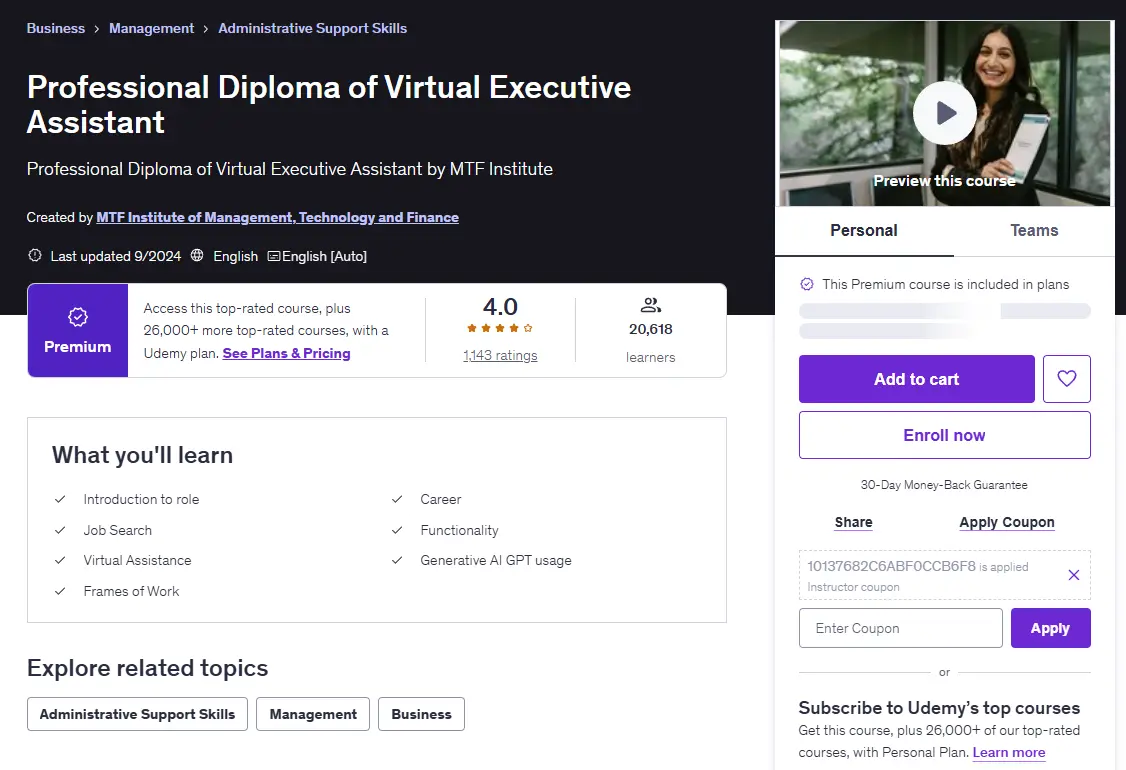Click the Share button
Image resolution: width=1126 pixels, height=770 pixels.
[x=853, y=522]
